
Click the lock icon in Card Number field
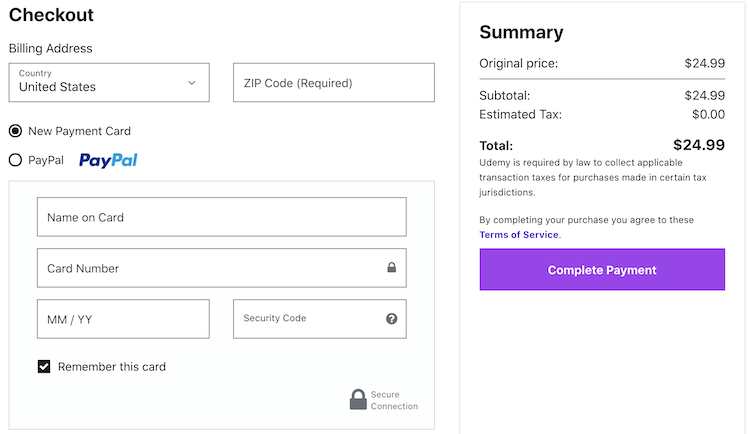391,268
